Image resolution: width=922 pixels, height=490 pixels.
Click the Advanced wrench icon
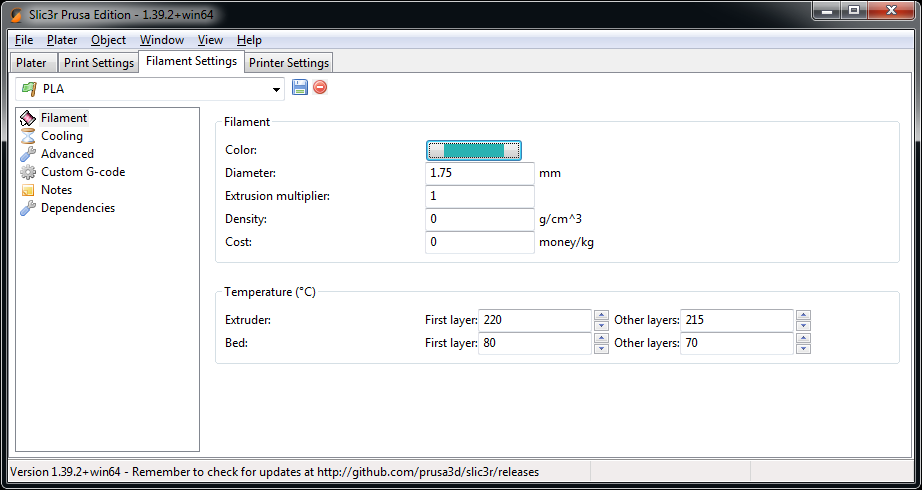(28, 154)
